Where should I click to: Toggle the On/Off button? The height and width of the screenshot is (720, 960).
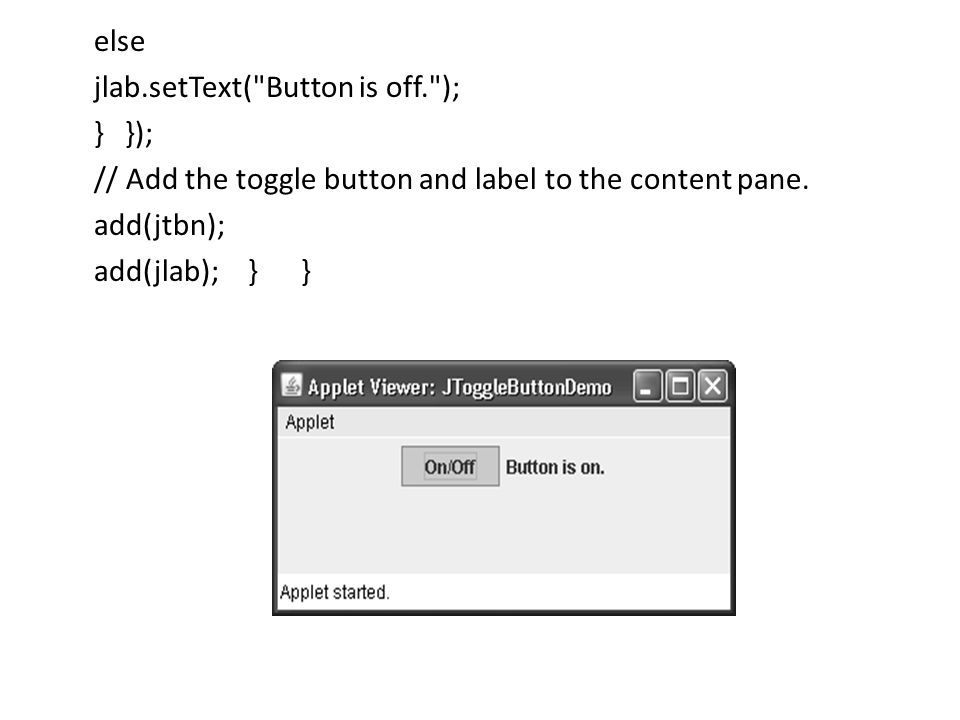point(450,467)
